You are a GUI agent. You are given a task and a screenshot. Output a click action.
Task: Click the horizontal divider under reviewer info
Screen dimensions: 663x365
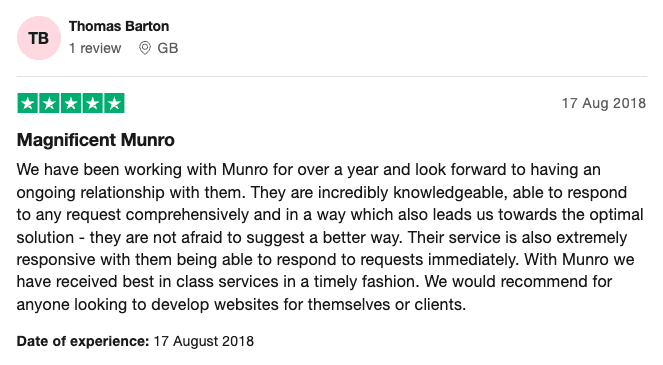332,77
